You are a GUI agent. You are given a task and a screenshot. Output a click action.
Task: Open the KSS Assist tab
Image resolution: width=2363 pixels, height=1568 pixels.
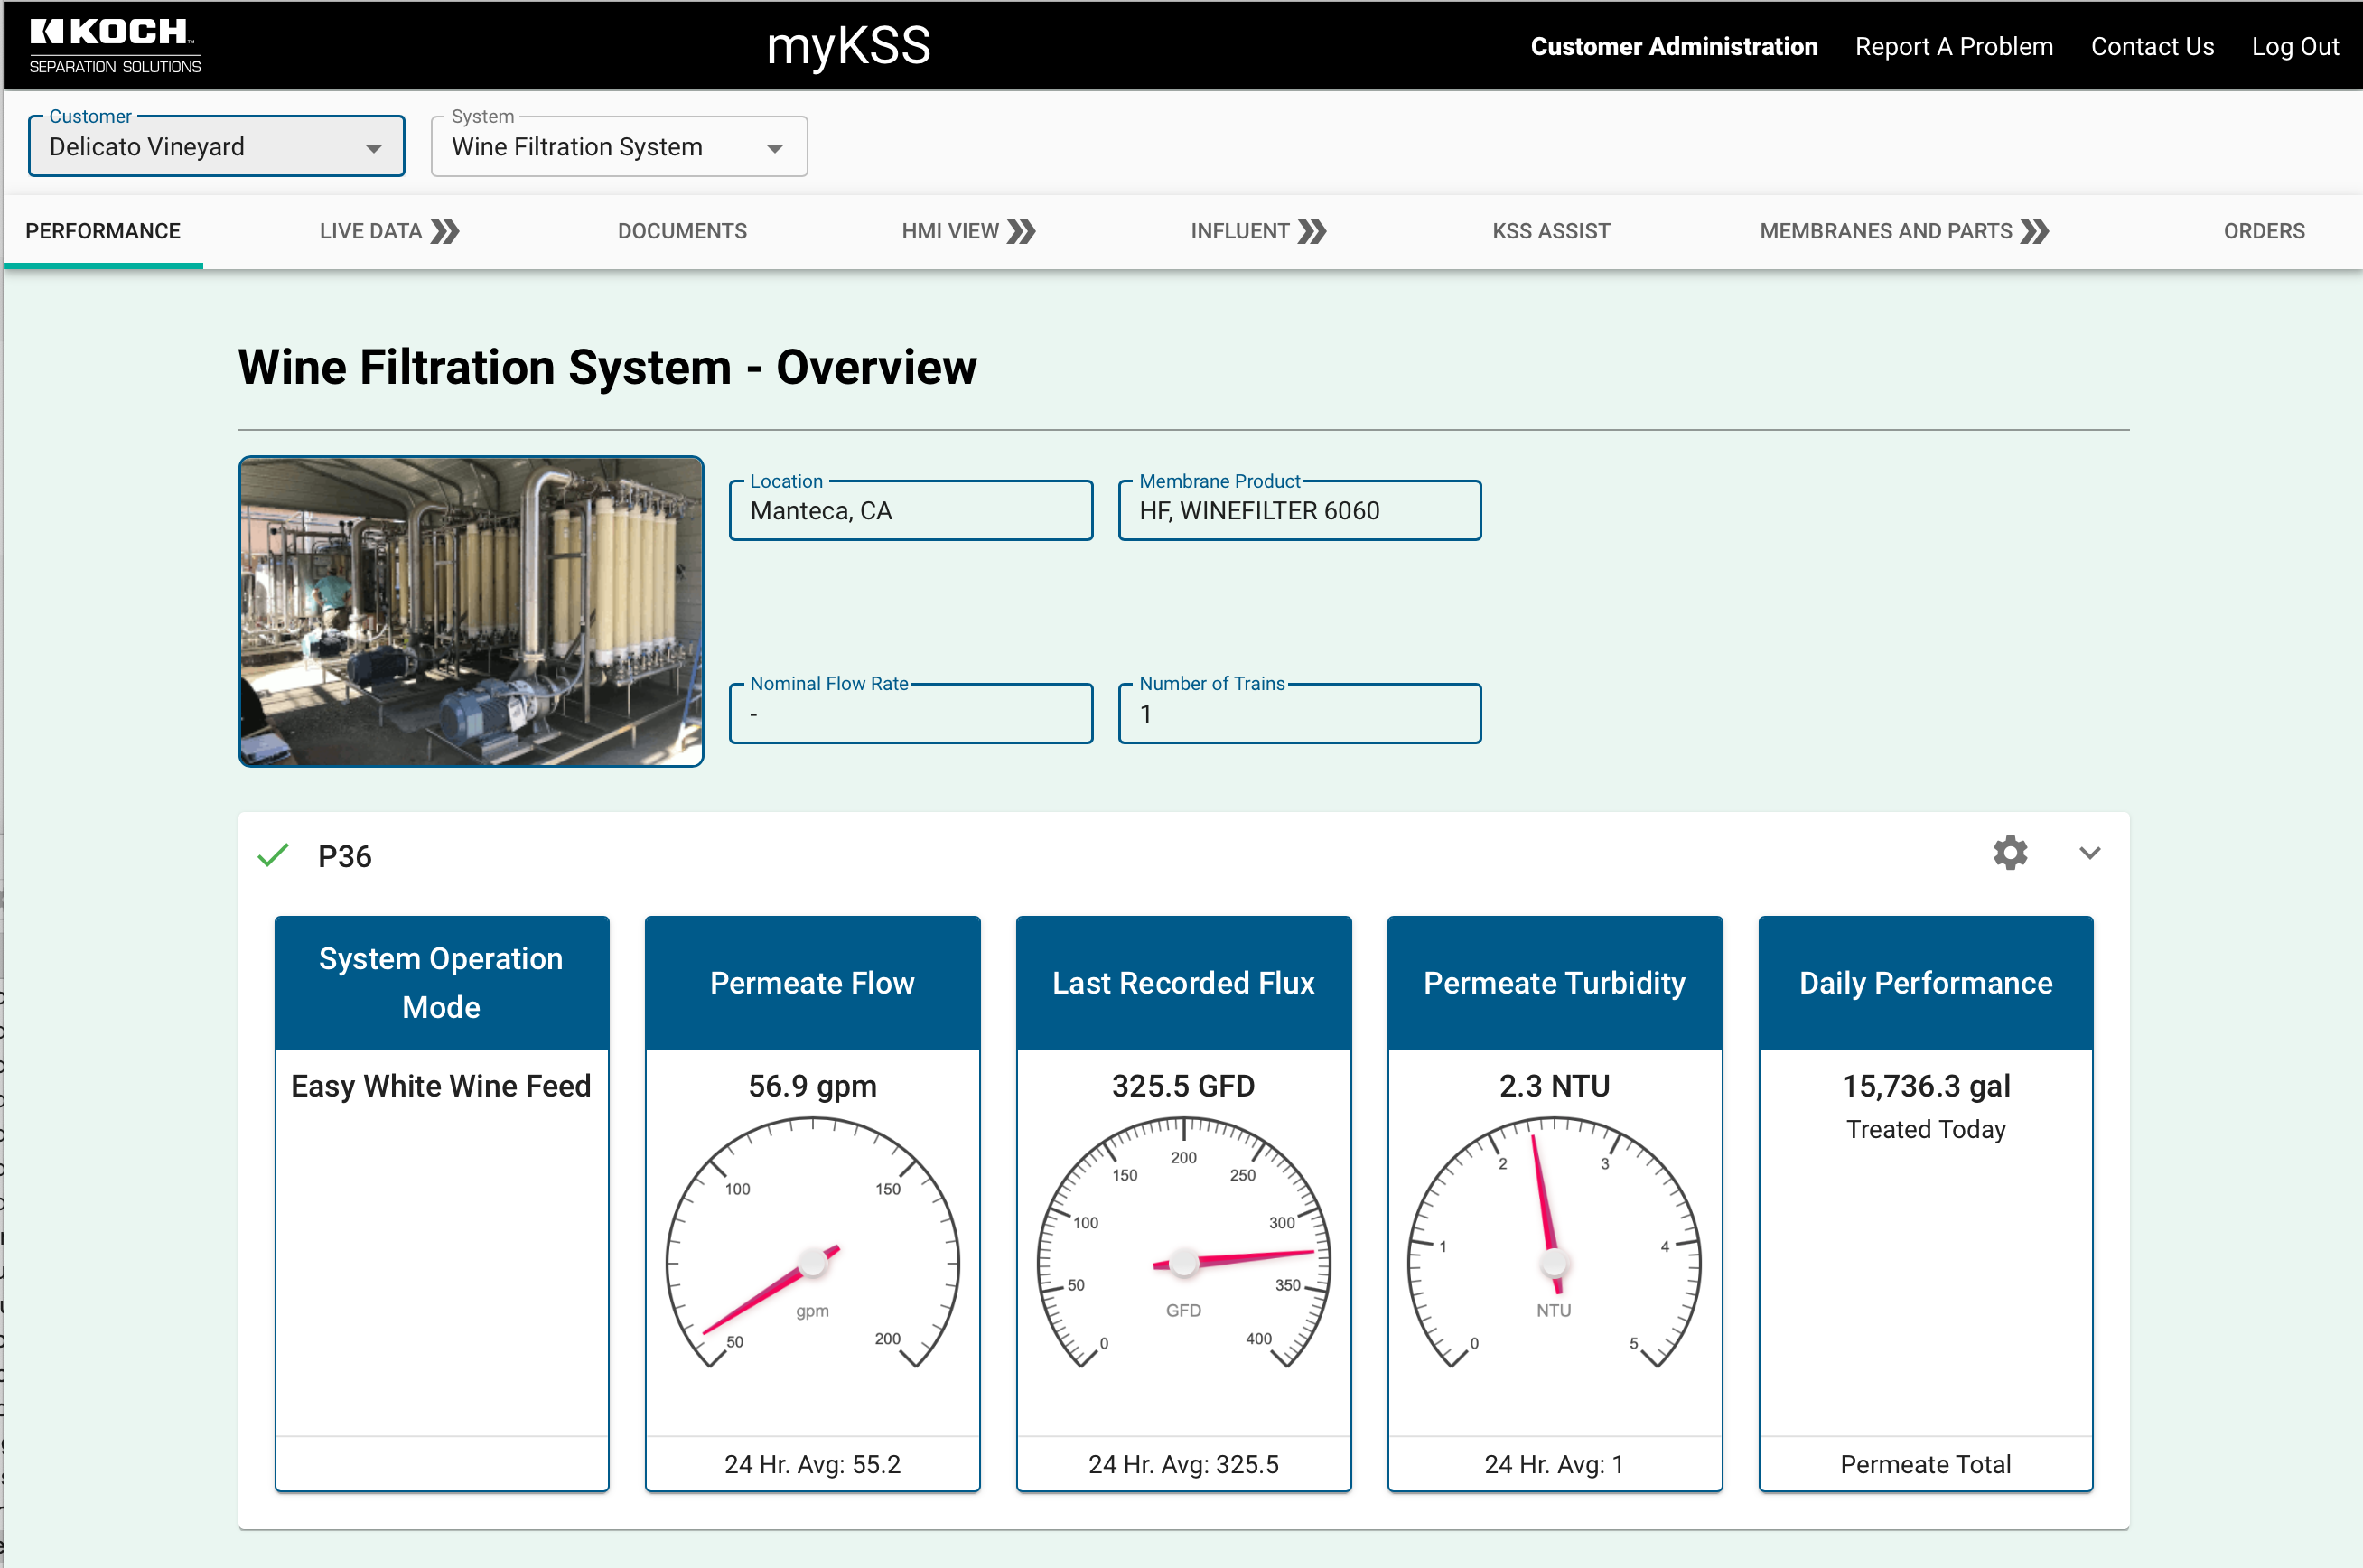click(1551, 231)
